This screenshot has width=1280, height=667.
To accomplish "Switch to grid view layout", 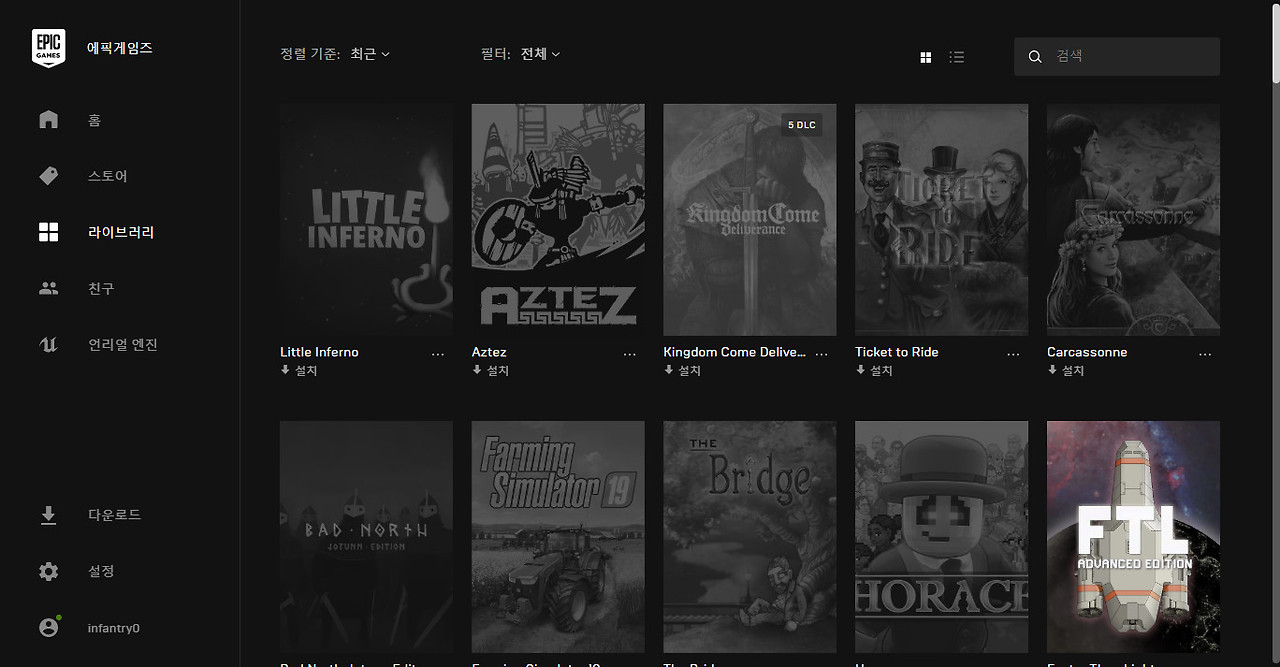I will click(925, 58).
